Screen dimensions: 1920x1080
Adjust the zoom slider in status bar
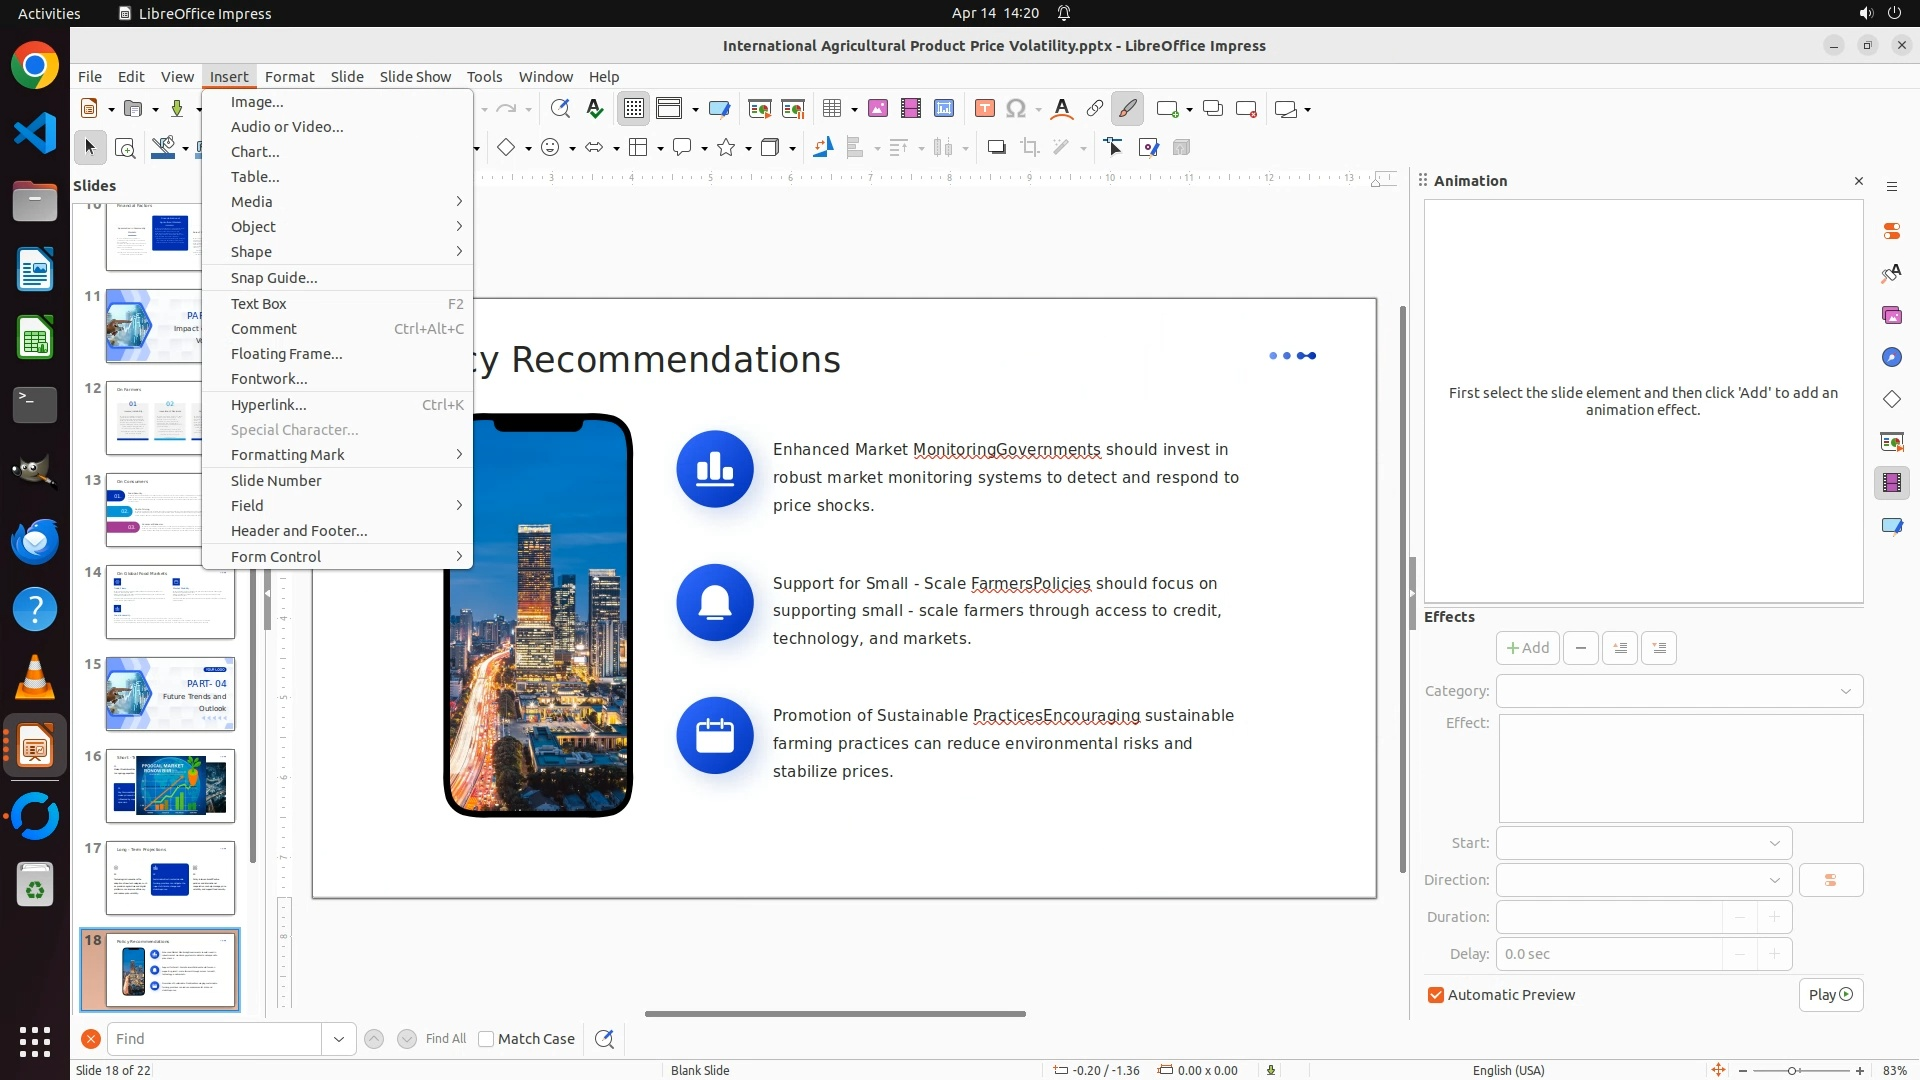tap(1792, 1071)
